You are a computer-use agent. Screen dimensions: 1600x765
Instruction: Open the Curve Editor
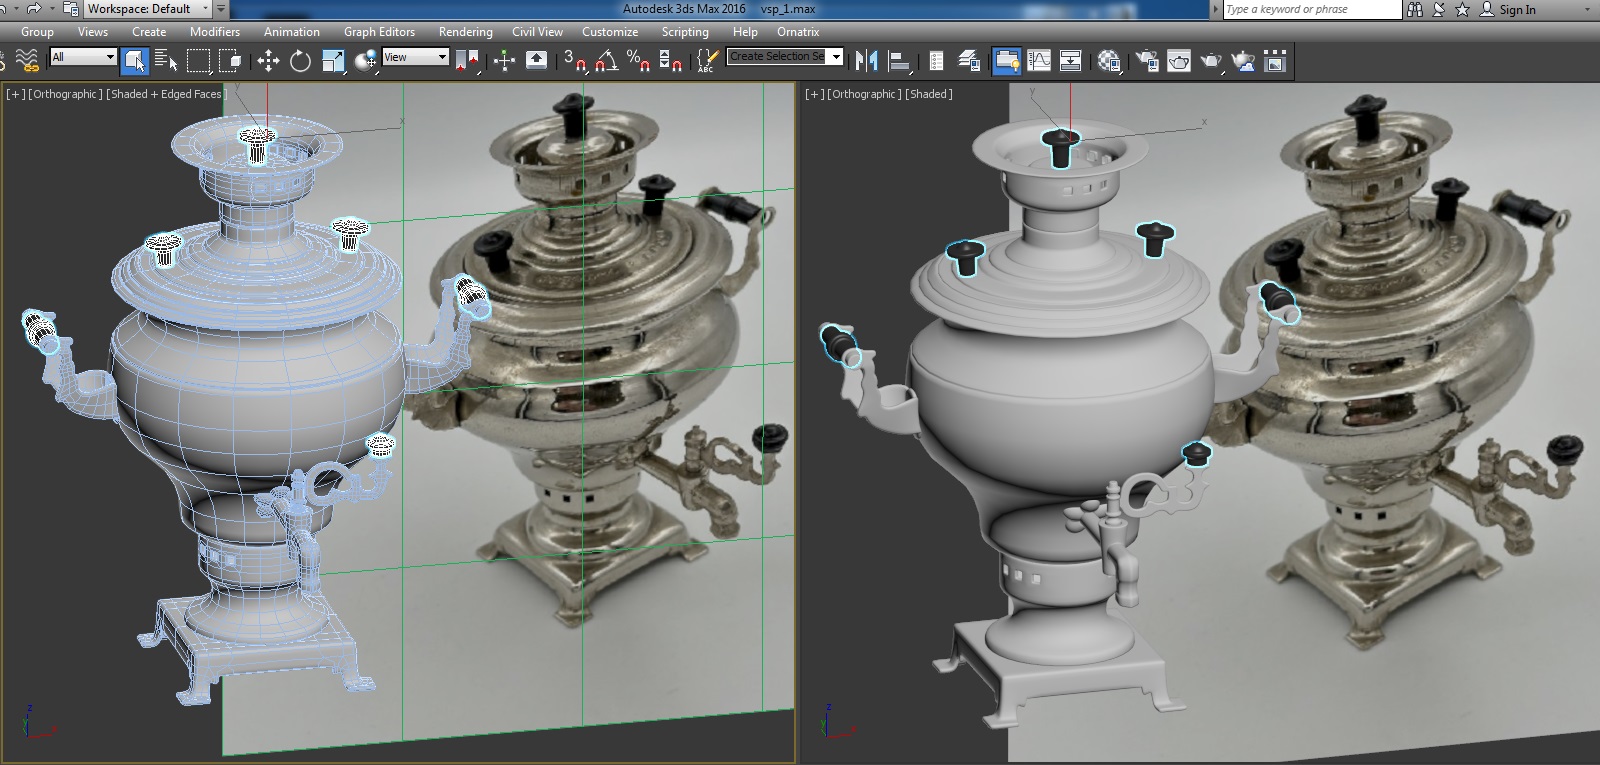[x=1039, y=61]
